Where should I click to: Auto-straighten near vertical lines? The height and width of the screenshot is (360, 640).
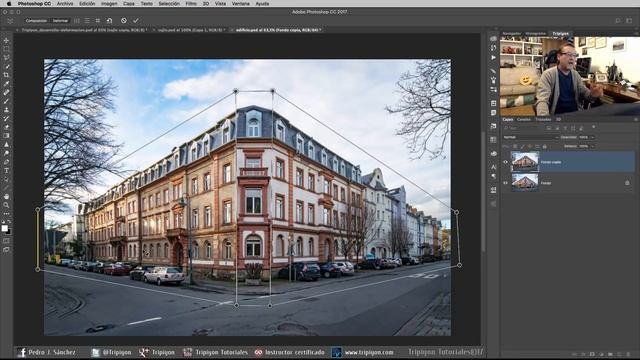pyautogui.click(x=77, y=20)
